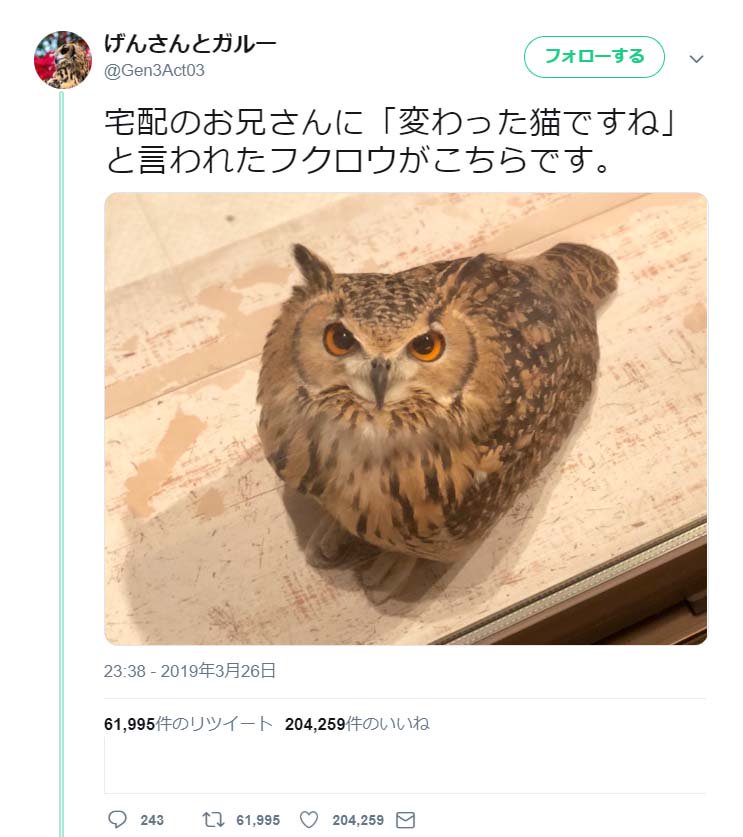
Task: Click the reply count number 243
Action: (x=151, y=818)
